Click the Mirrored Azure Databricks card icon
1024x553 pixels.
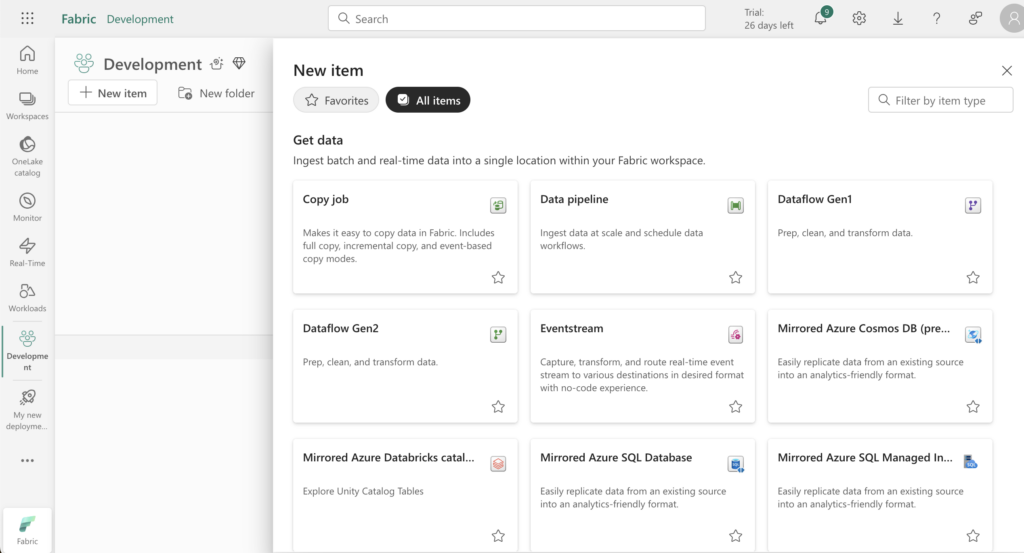click(498, 464)
